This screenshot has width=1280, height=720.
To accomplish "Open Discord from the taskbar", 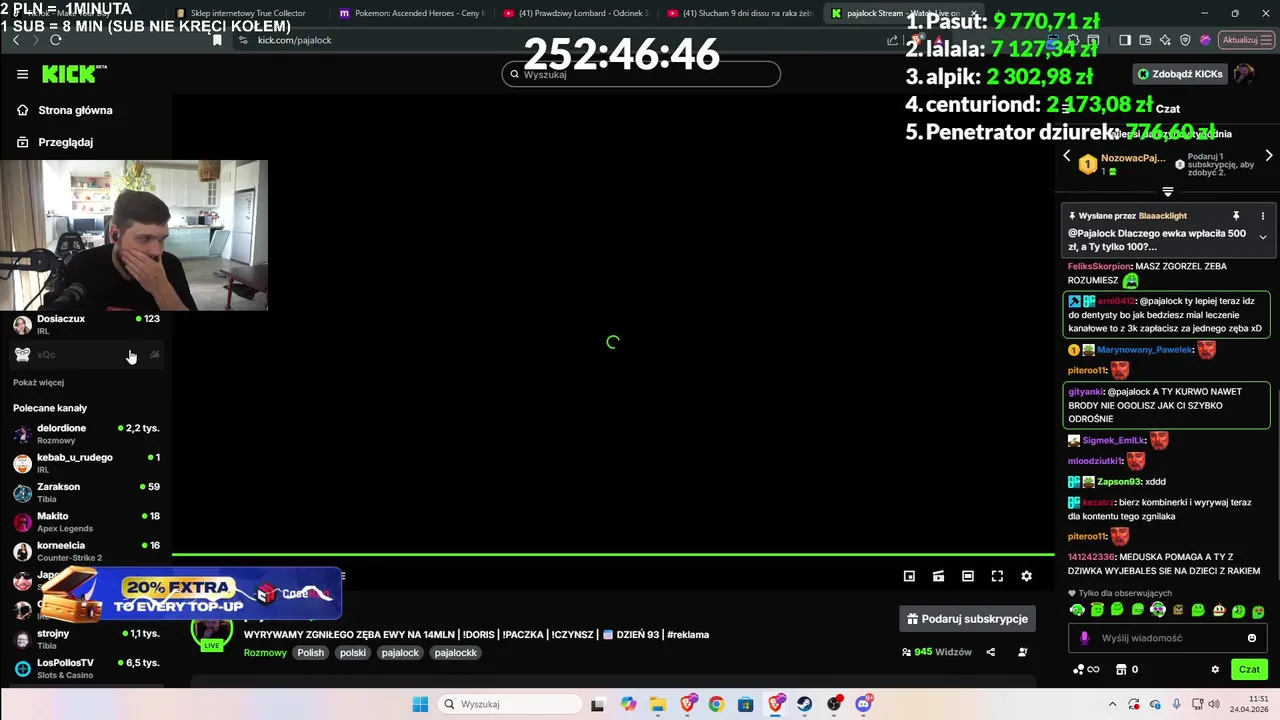I will (x=864, y=704).
